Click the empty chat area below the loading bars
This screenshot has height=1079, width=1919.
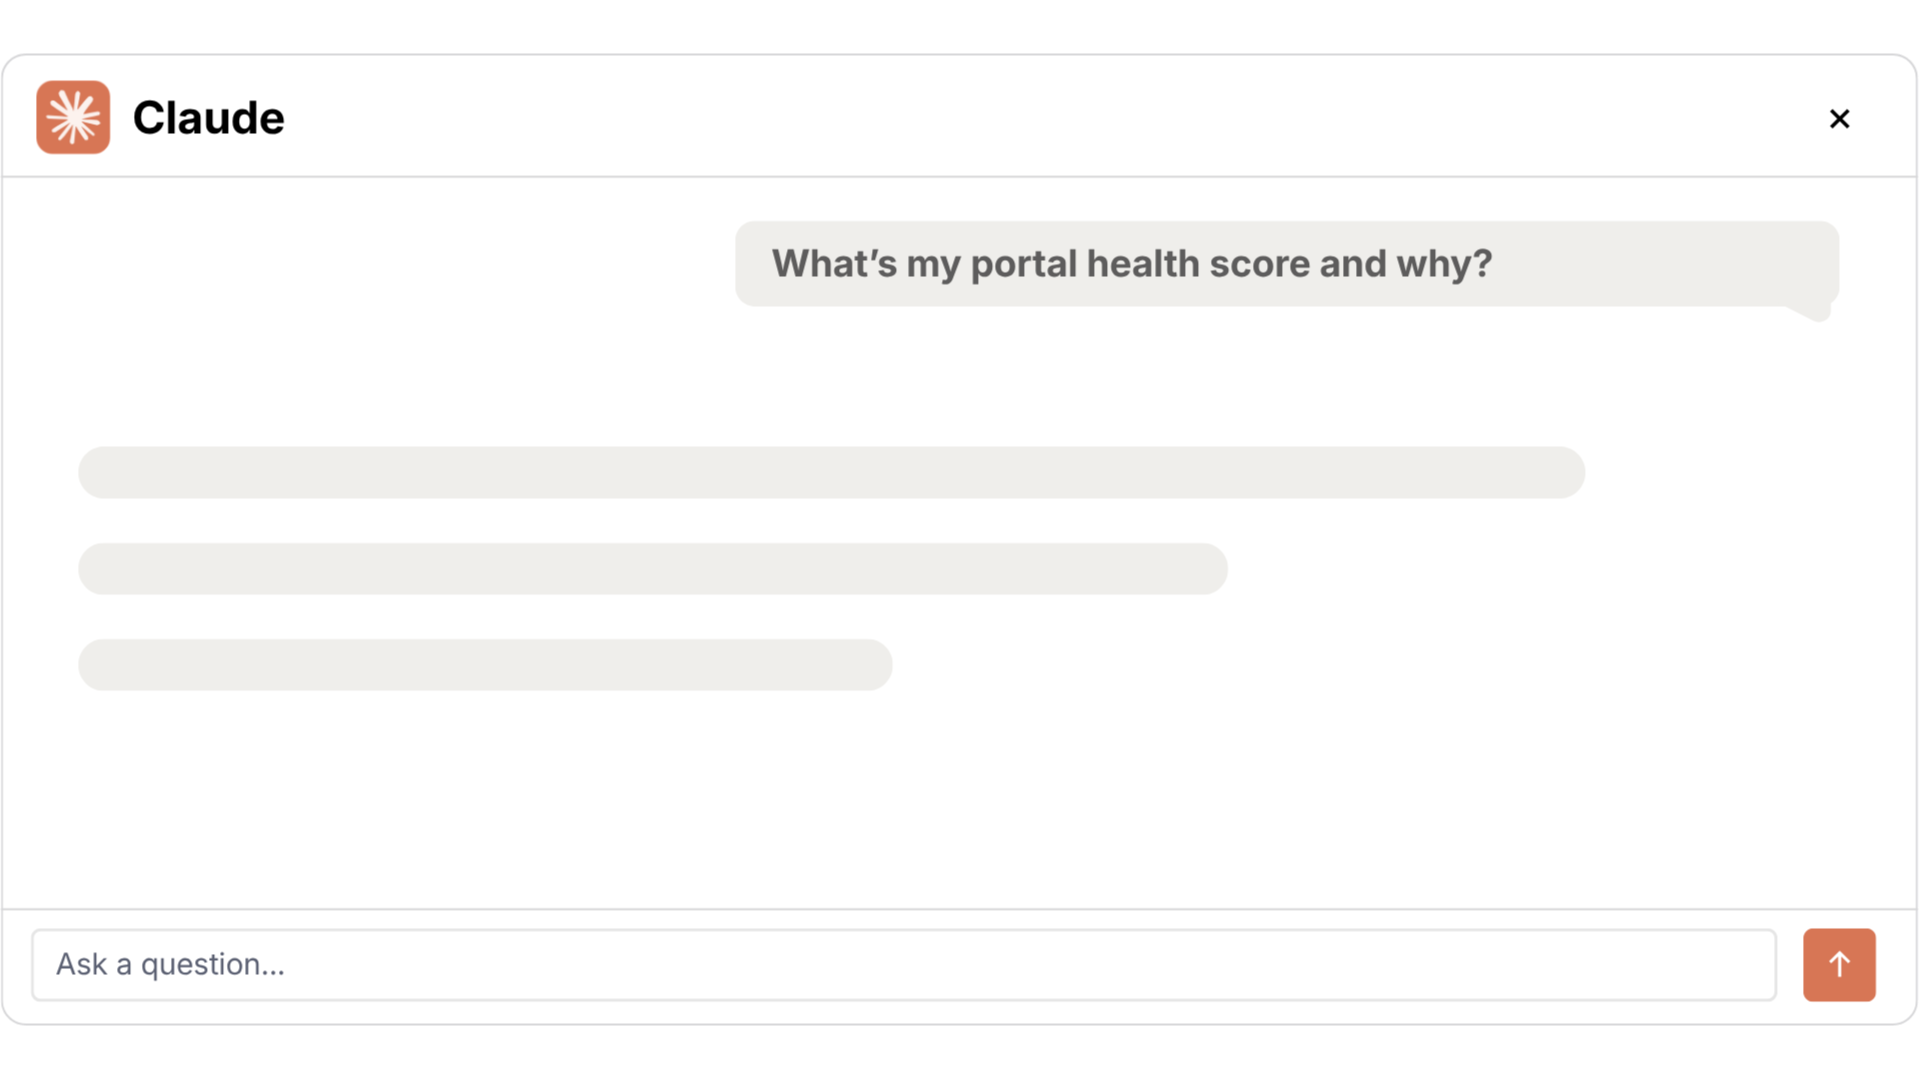[x=958, y=800]
